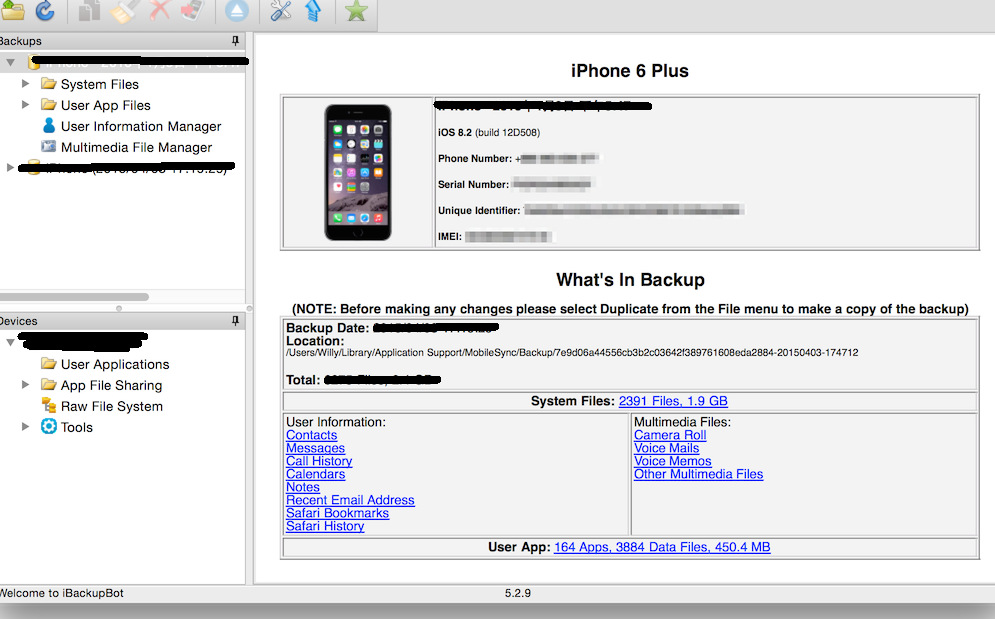Click the App File Sharing folder icon
The width and height of the screenshot is (995, 619).
coord(49,385)
